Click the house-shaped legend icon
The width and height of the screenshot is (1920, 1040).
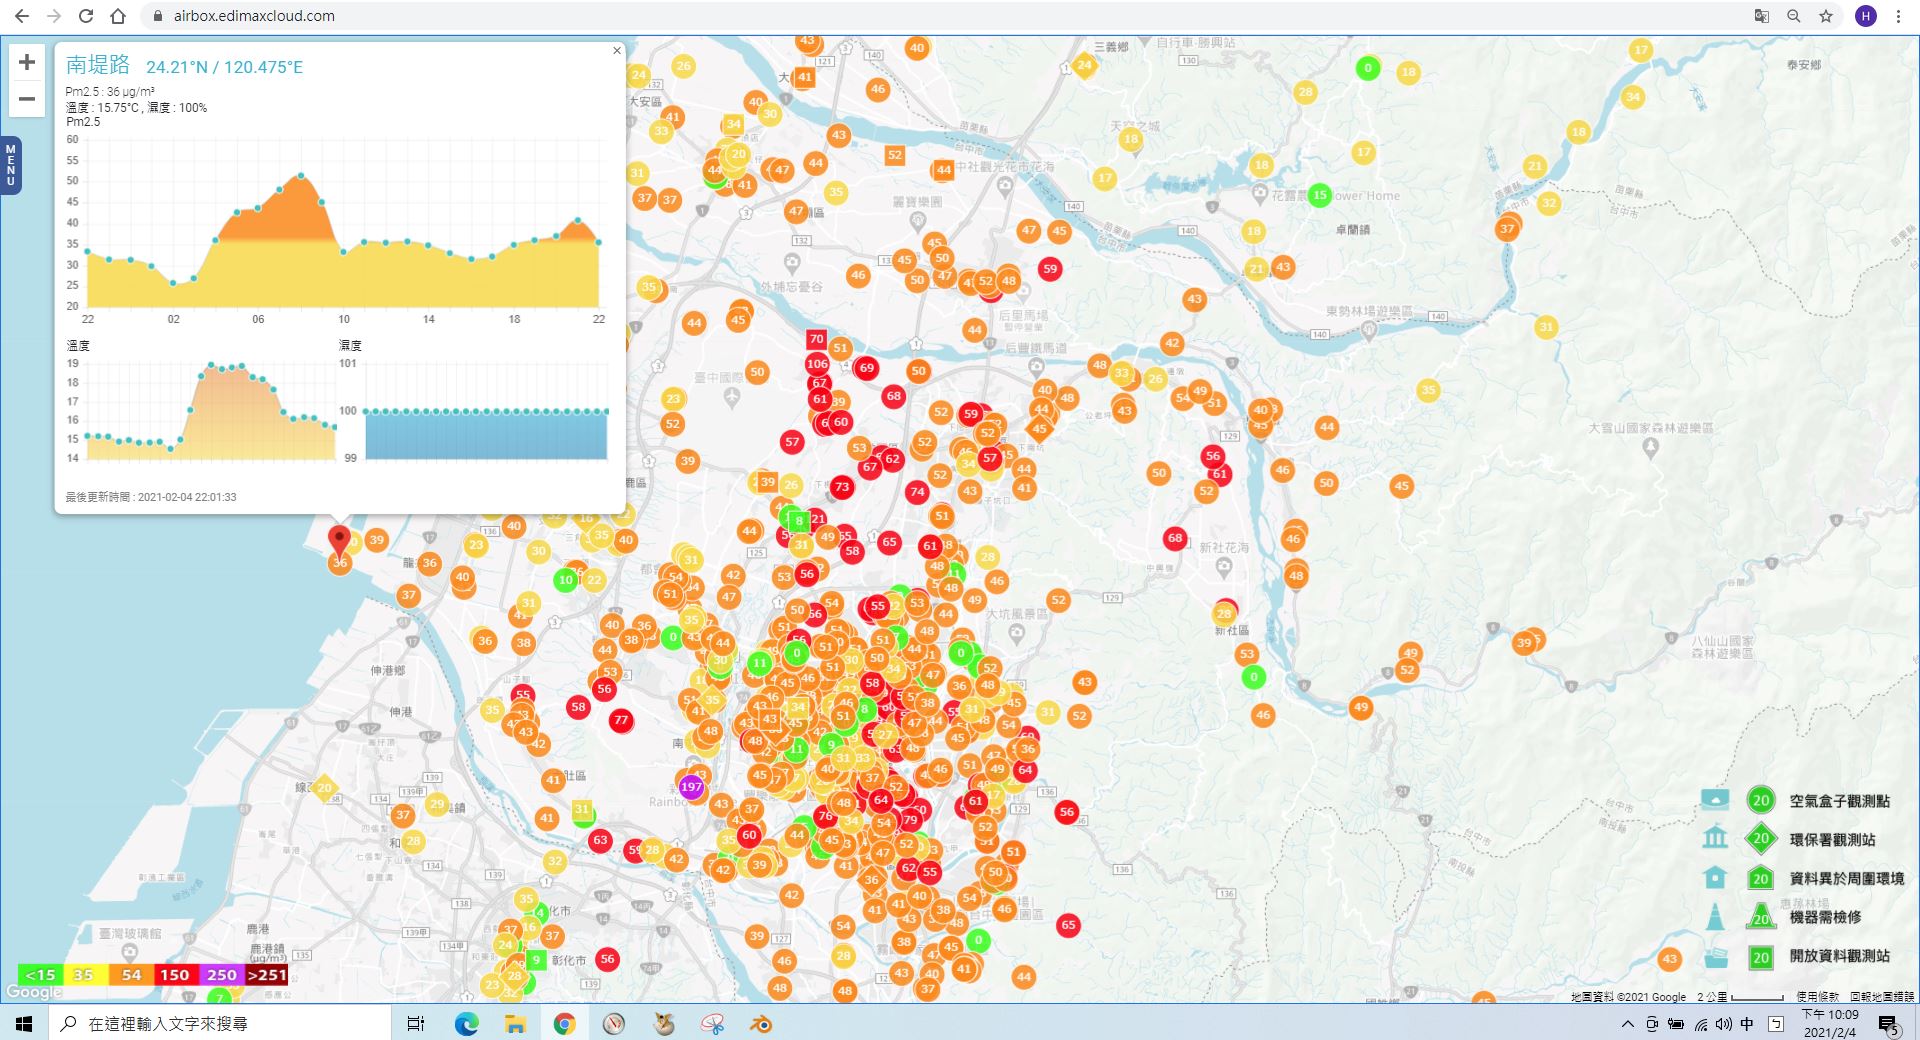pos(1715,877)
